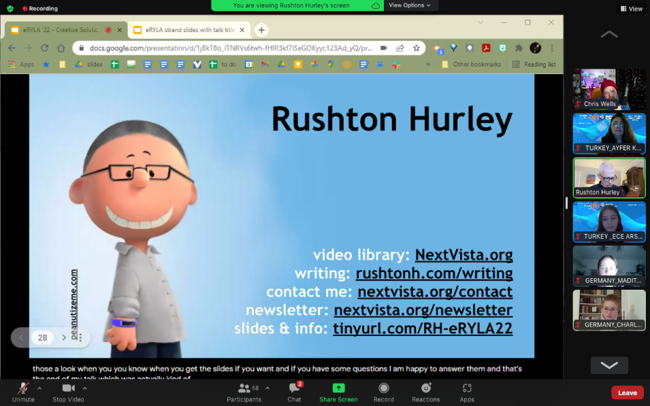Open the Chrome three-dot menu

point(552,48)
